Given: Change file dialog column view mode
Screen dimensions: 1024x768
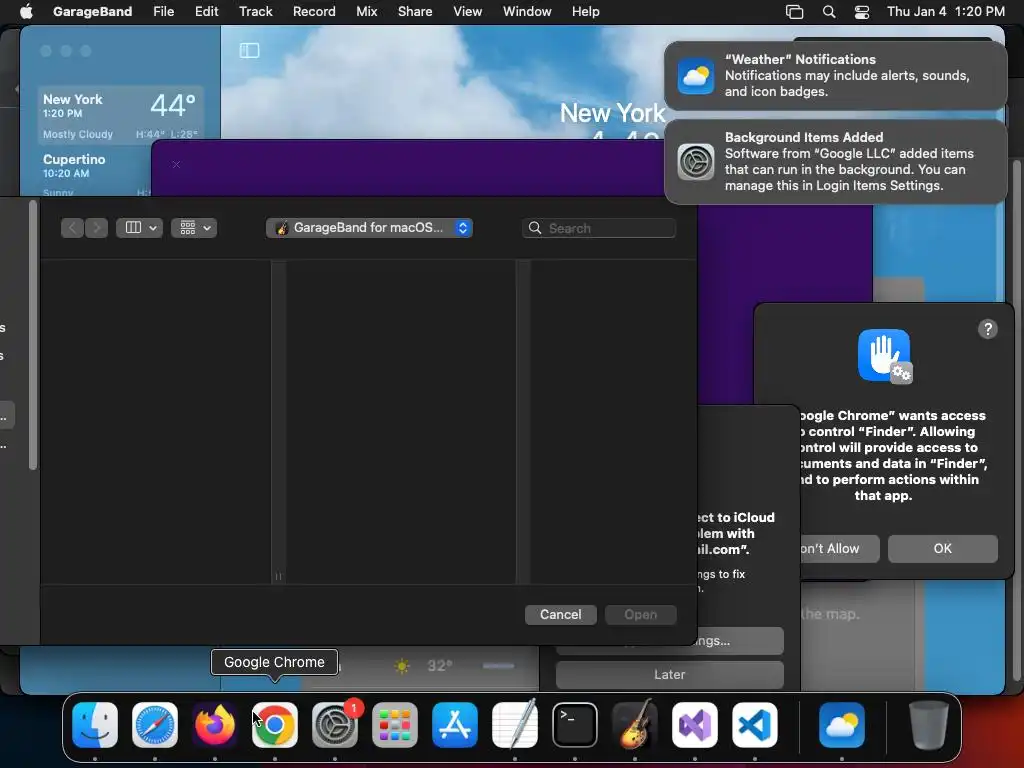Looking at the screenshot, I should pyautogui.click(x=139, y=228).
